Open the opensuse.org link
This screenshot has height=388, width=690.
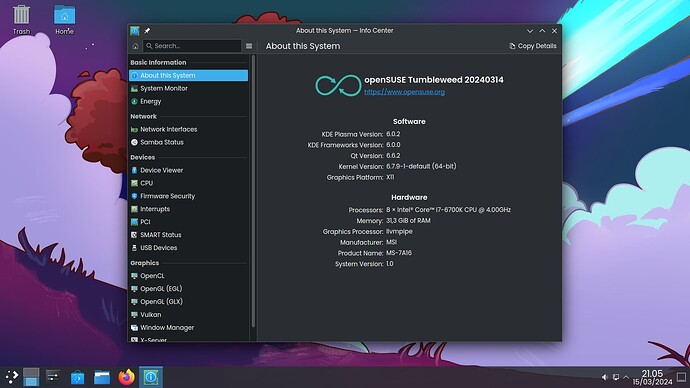click(x=404, y=92)
